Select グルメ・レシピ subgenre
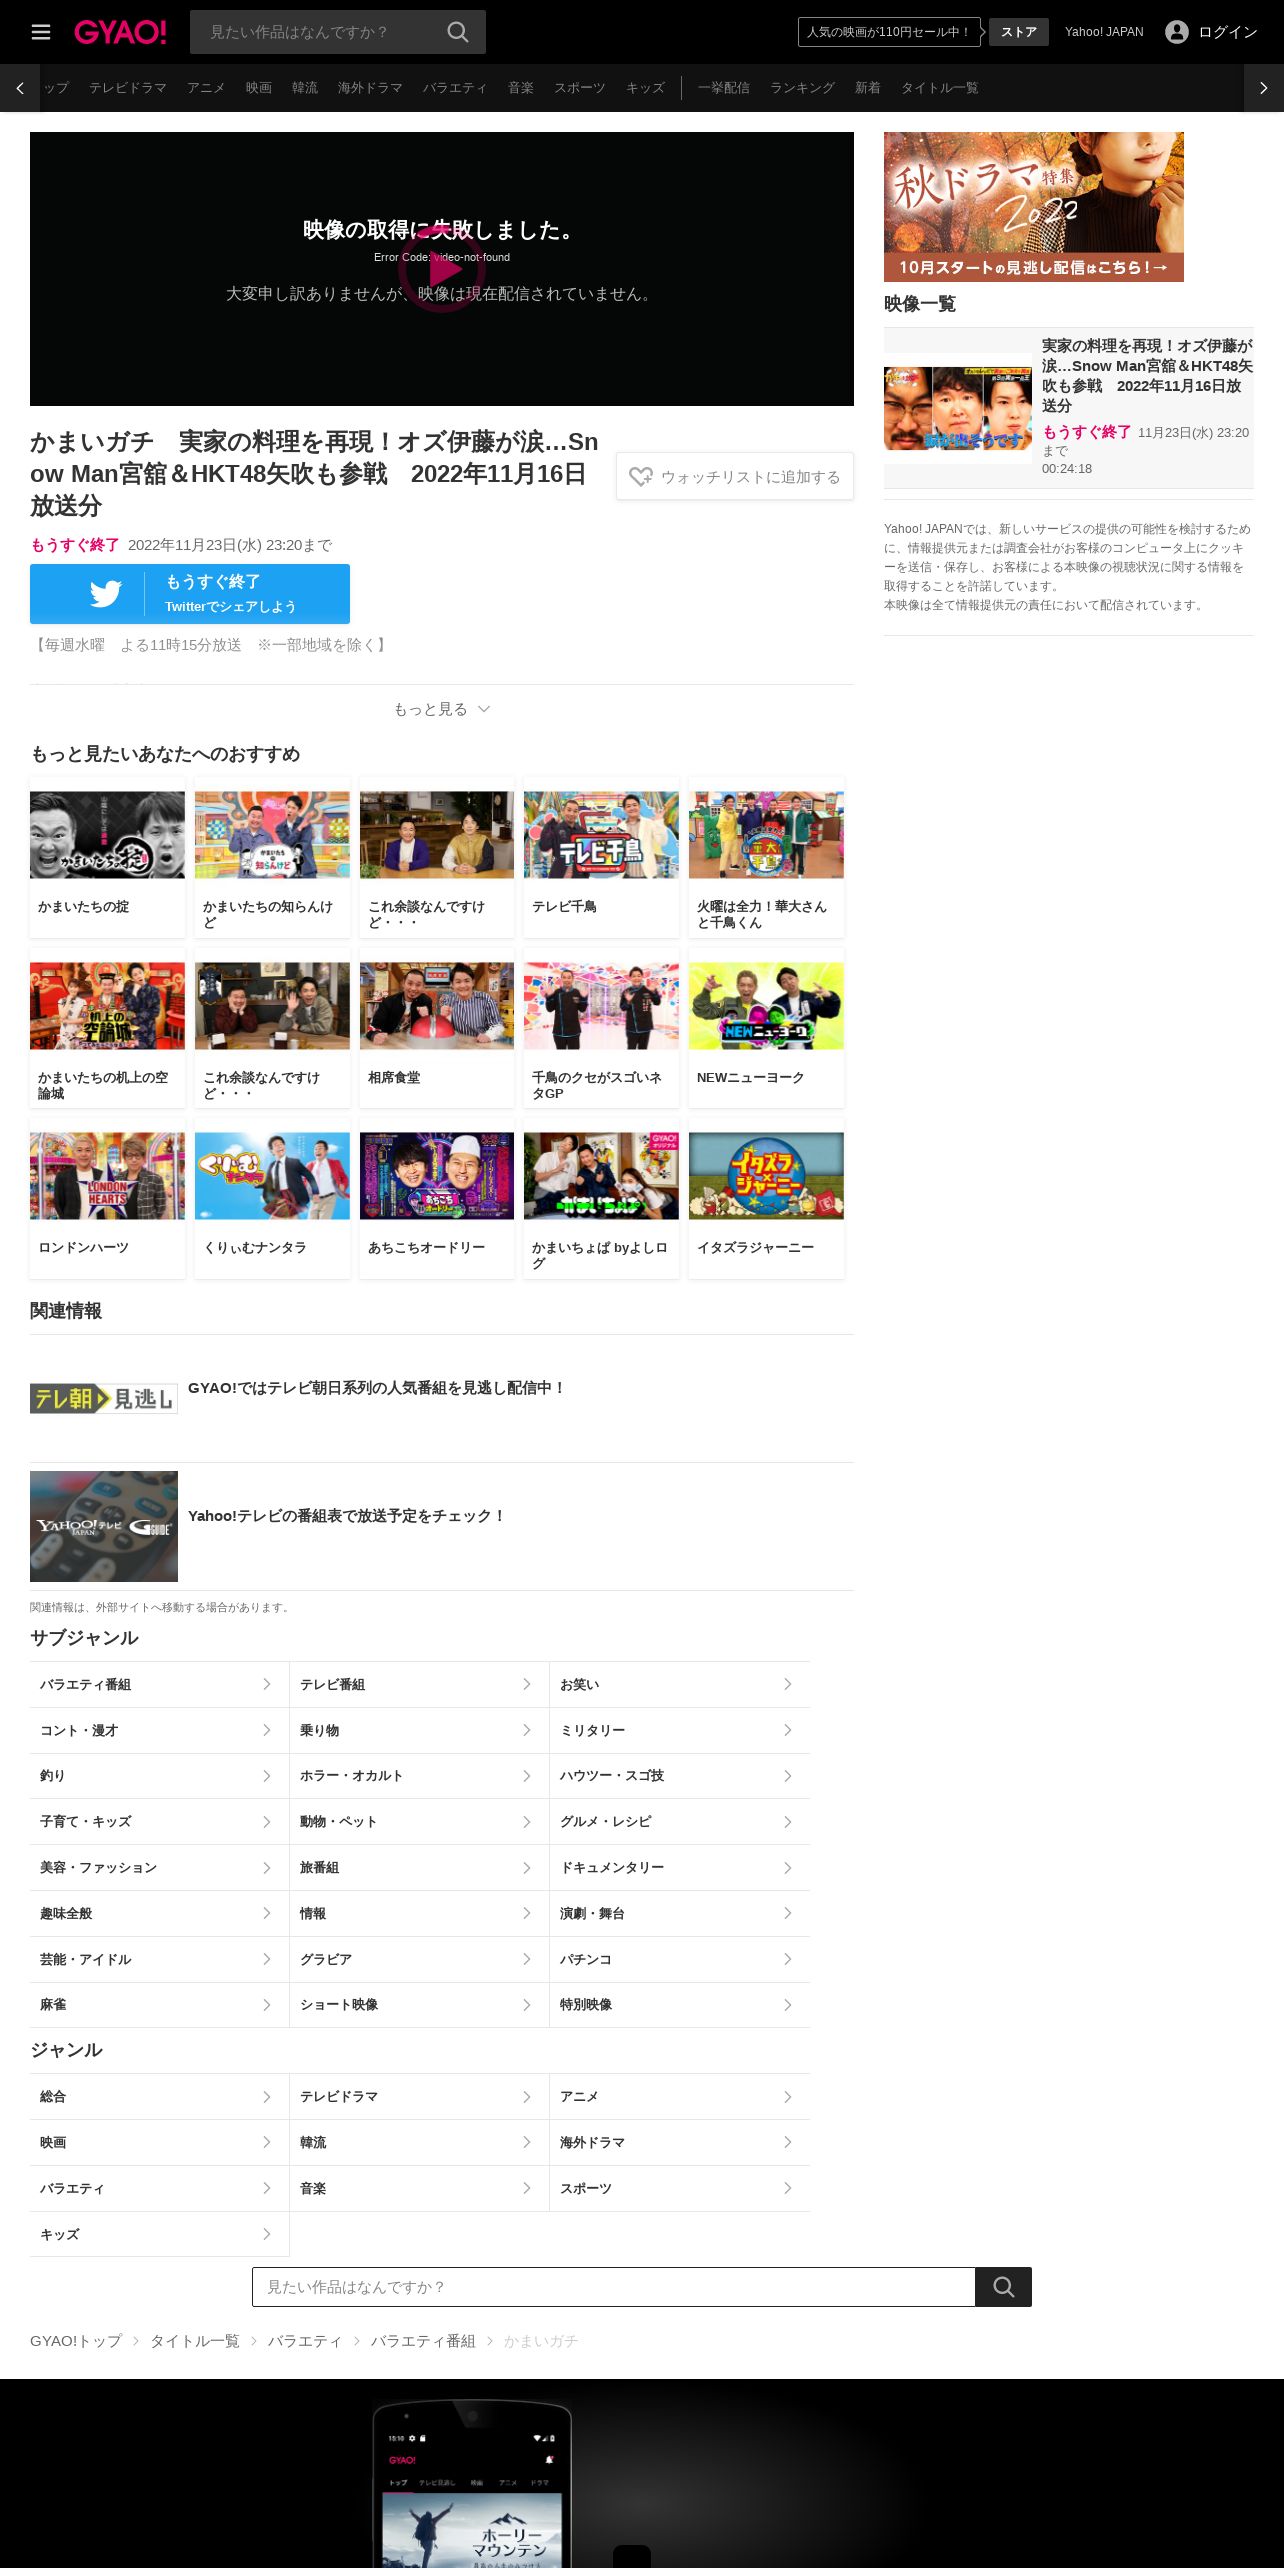The height and width of the screenshot is (2568, 1284). (x=680, y=1822)
